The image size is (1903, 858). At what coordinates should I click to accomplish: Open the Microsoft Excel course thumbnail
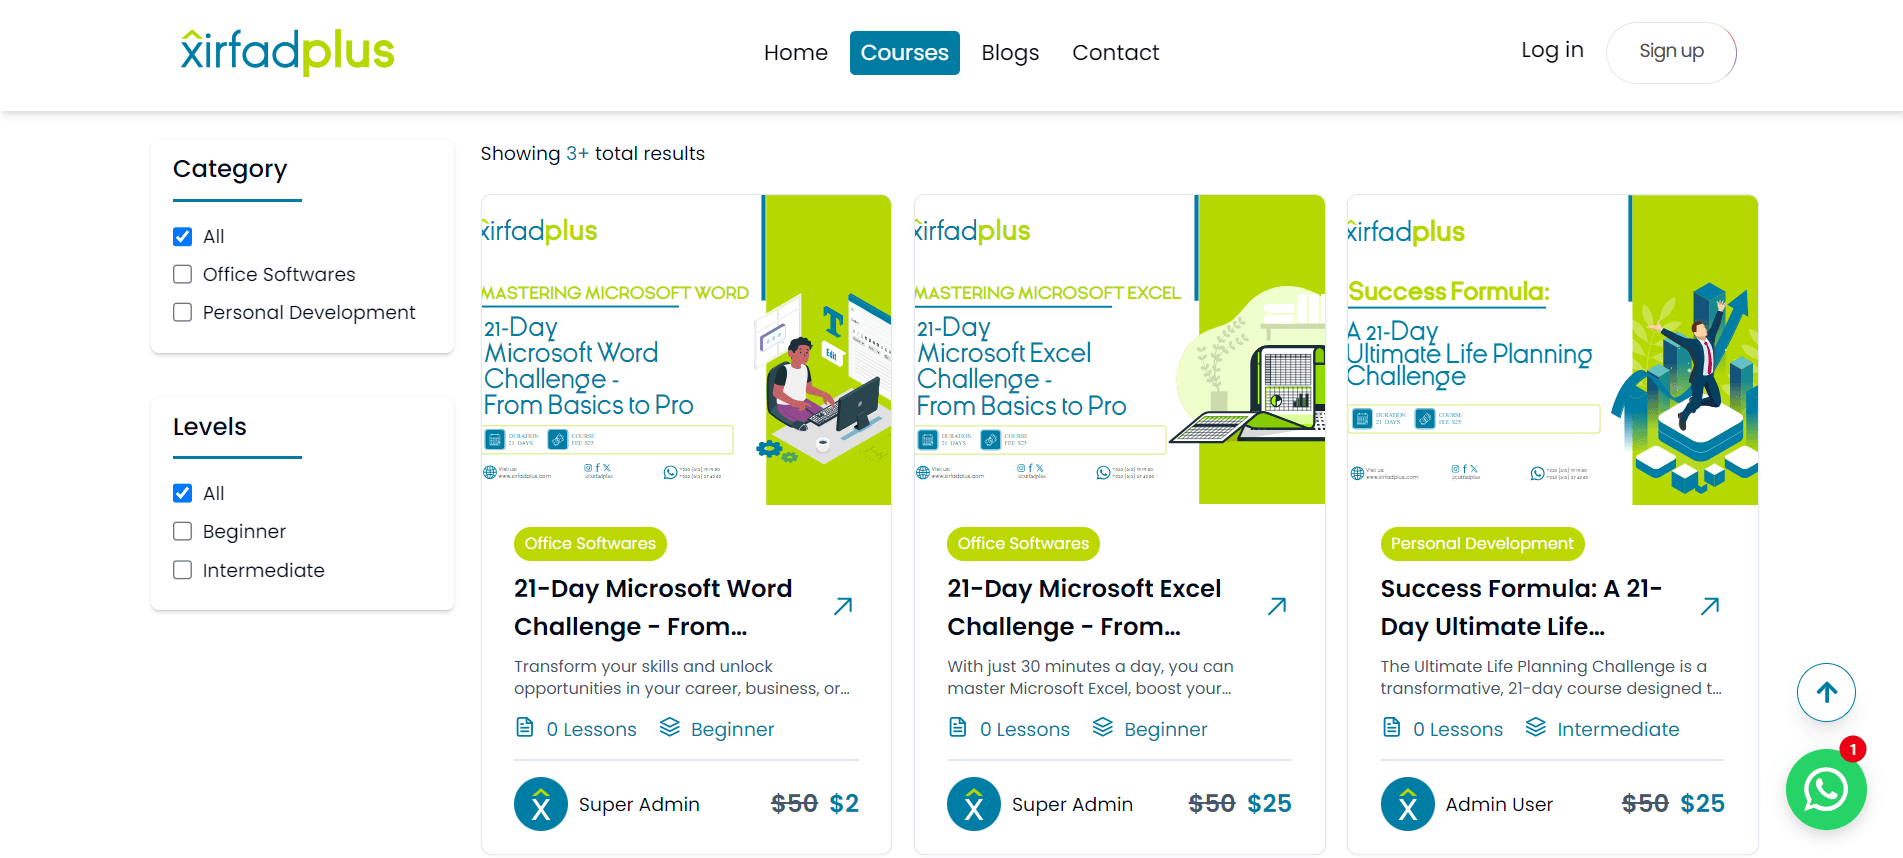(x=1119, y=350)
